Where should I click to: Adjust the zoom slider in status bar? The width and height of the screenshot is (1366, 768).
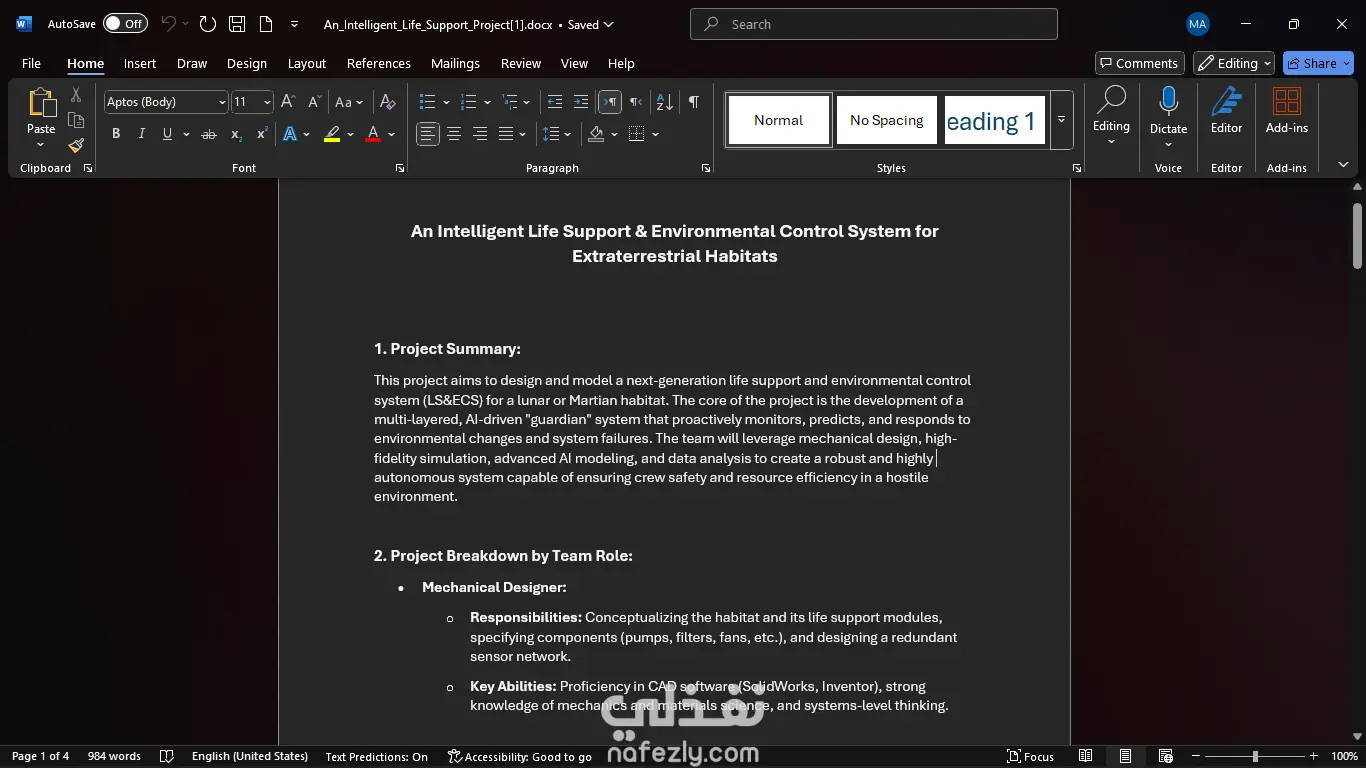point(1255,756)
